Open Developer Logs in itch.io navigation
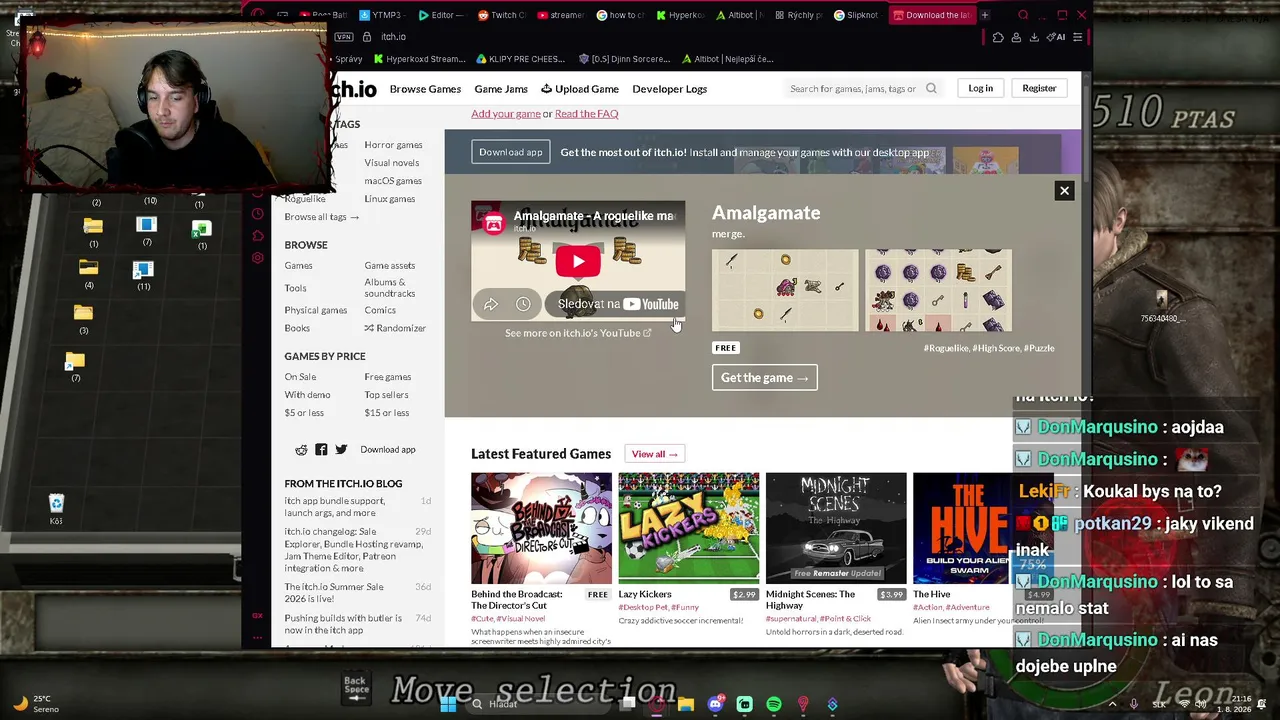 click(x=669, y=89)
